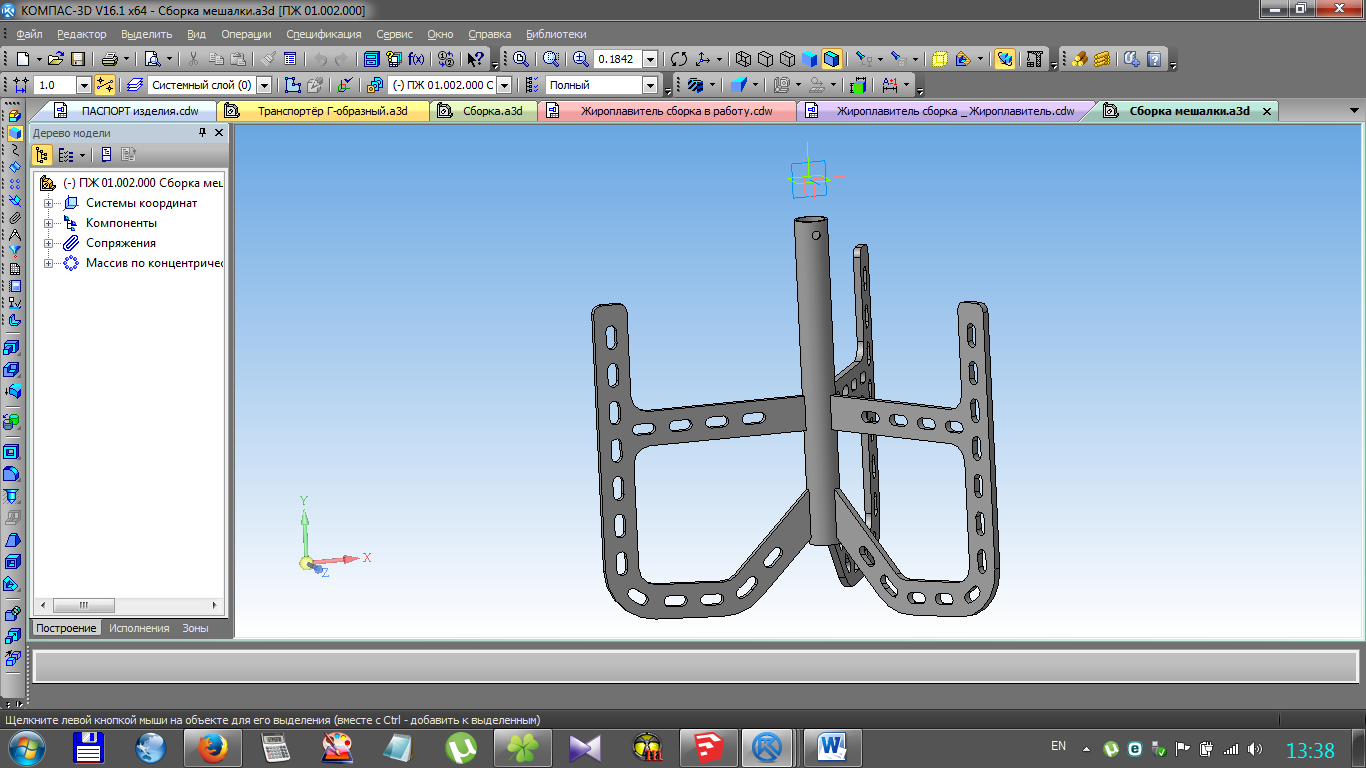Click the Zoom in/out magnifier with plus icon
1366x768 pixels.
click(x=581, y=59)
